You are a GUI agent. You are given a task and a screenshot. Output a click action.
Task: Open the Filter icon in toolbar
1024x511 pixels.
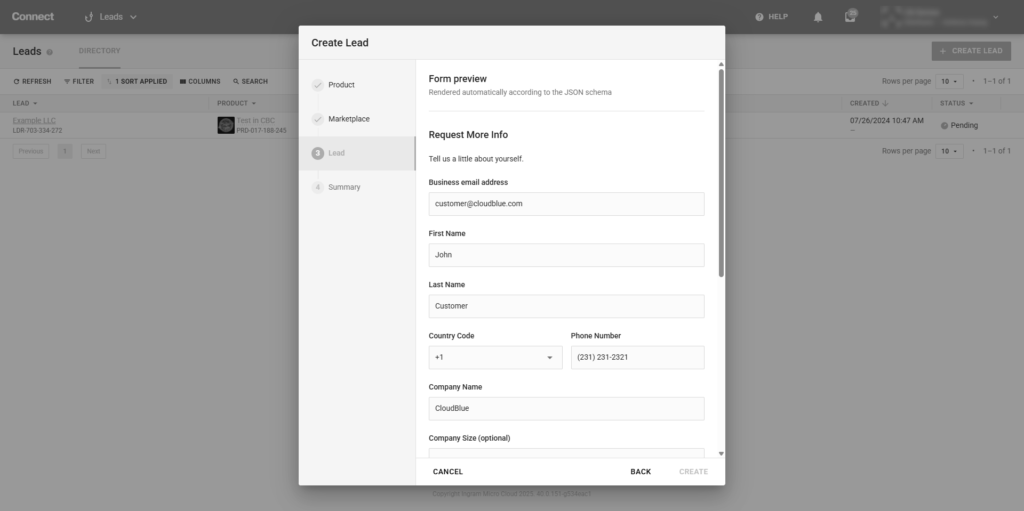coord(67,81)
